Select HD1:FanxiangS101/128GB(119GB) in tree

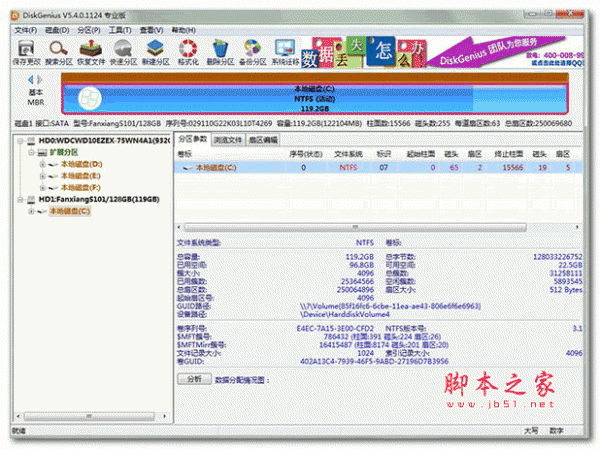(x=99, y=199)
